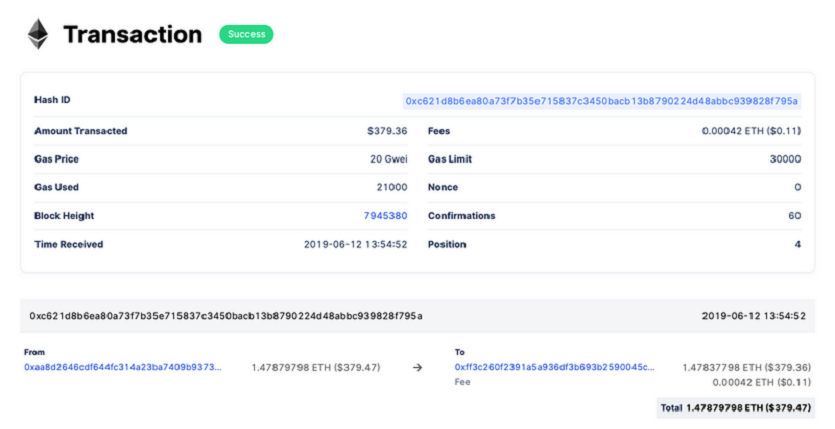Screen dimensions: 835x429
Task: Click the Position label
Action: pos(447,244)
